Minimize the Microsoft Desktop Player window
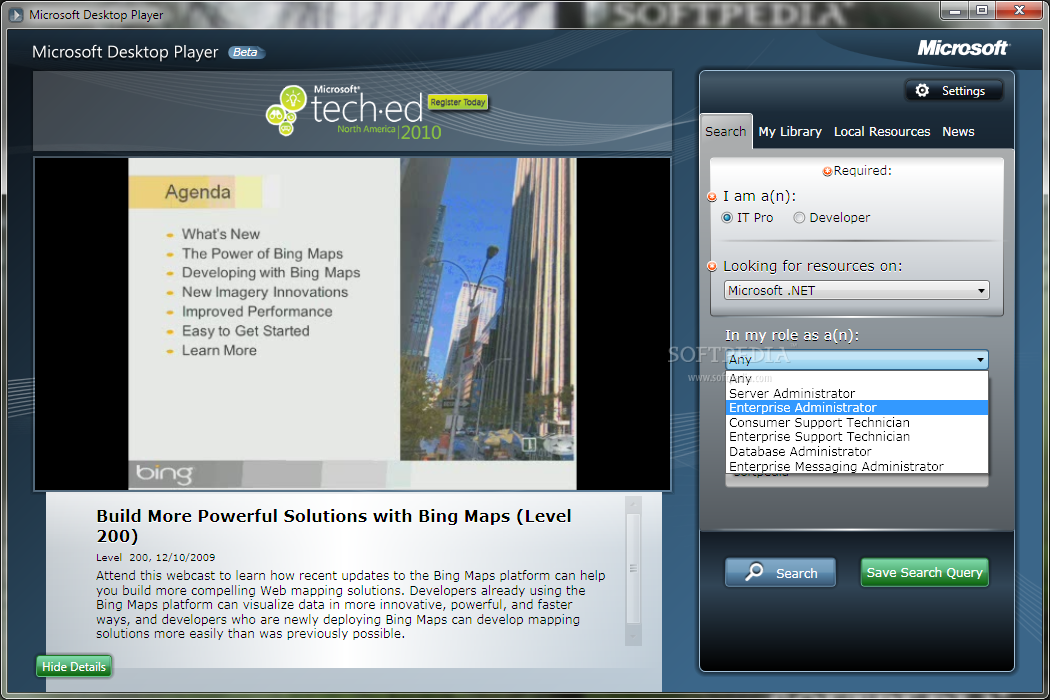The image size is (1050, 700). point(954,11)
